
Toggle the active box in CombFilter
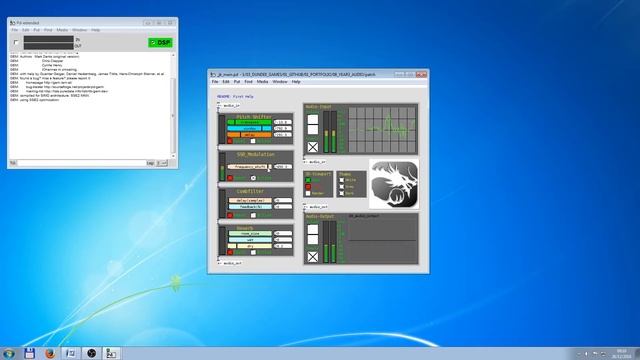point(253,215)
